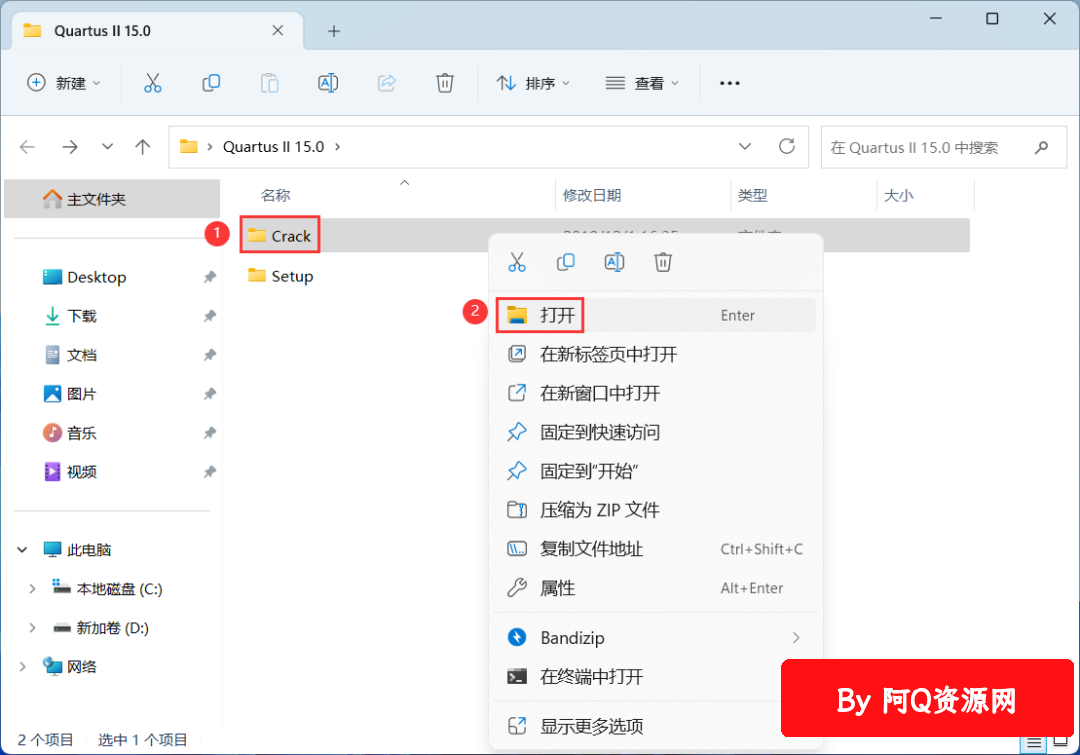Collapse the 此电脑 tree node

[22, 550]
